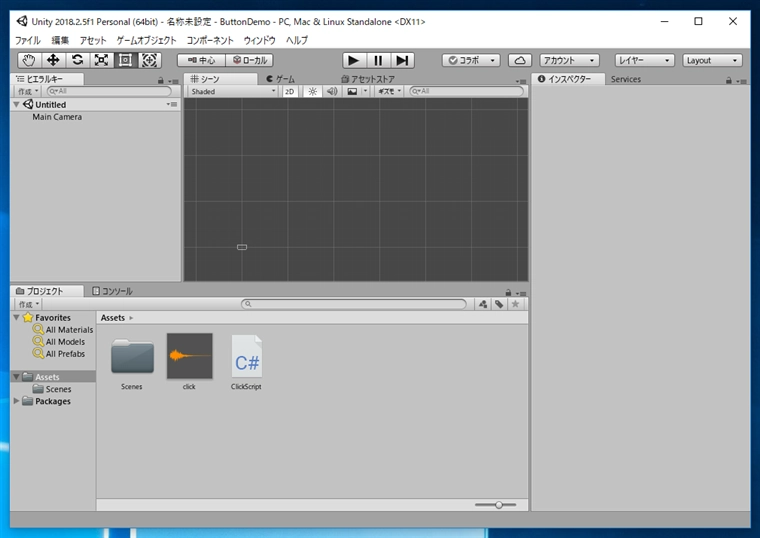Open scene effects dropdown arrow

coord(365,91)
